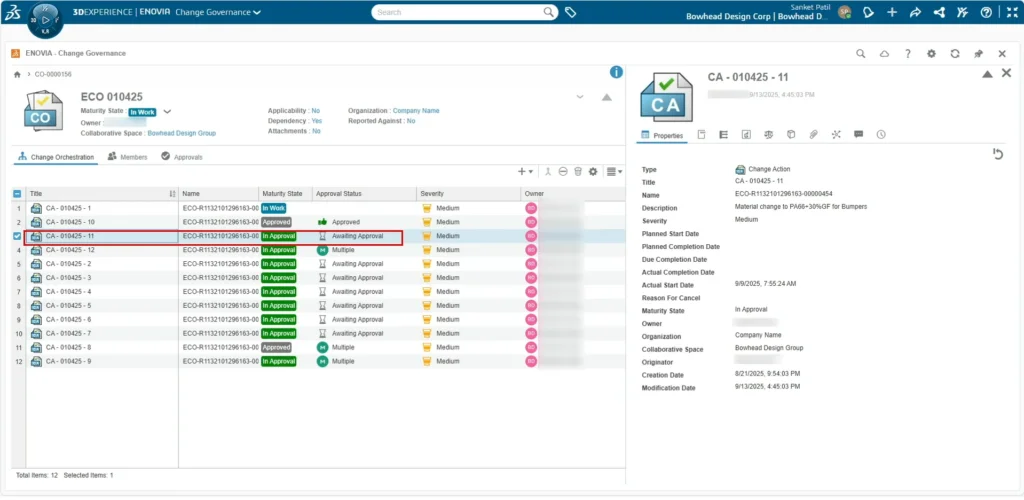Close the CA details side panel

point(1007,73)
